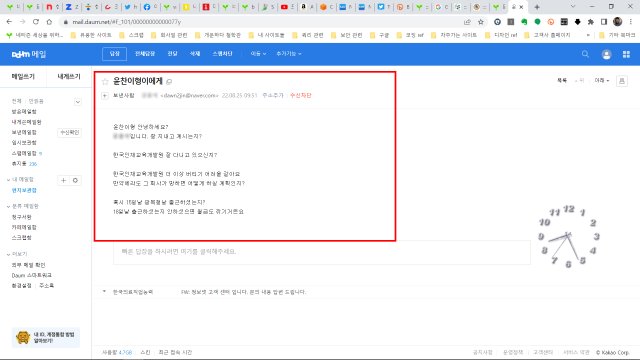The height and width of the screenshot is (360, 640).
Task: Click the new-window icon beside the email subject
Action: (x=169, y=82)
